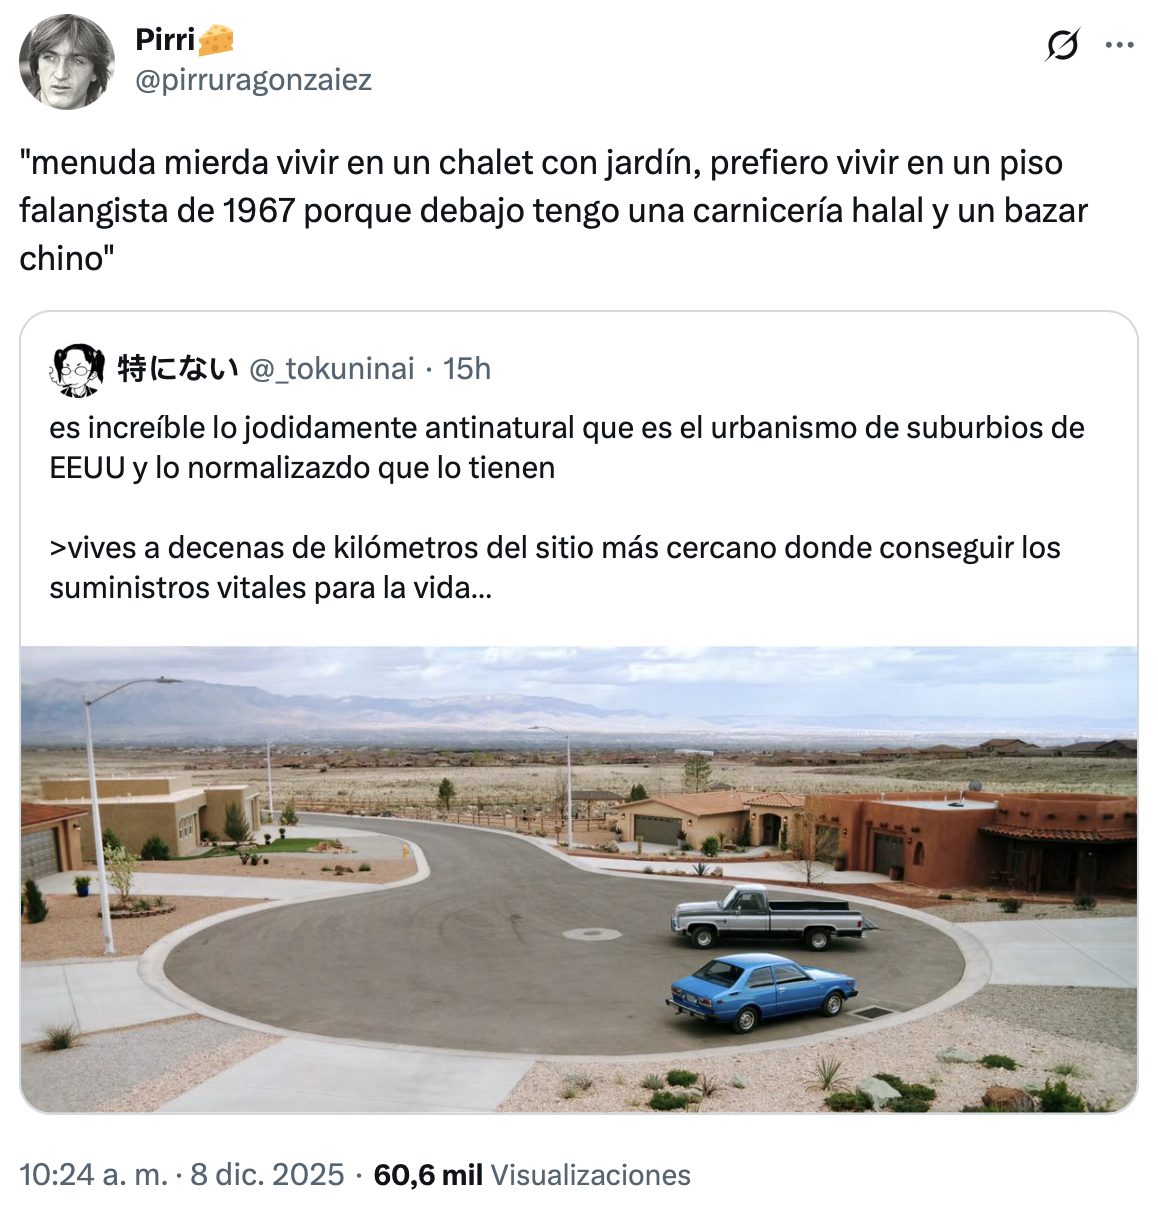The height and width of the screenshot is (1208, 1158).
Task: View the 60,6 mil Visualizaciones count
Action: 532,1175
